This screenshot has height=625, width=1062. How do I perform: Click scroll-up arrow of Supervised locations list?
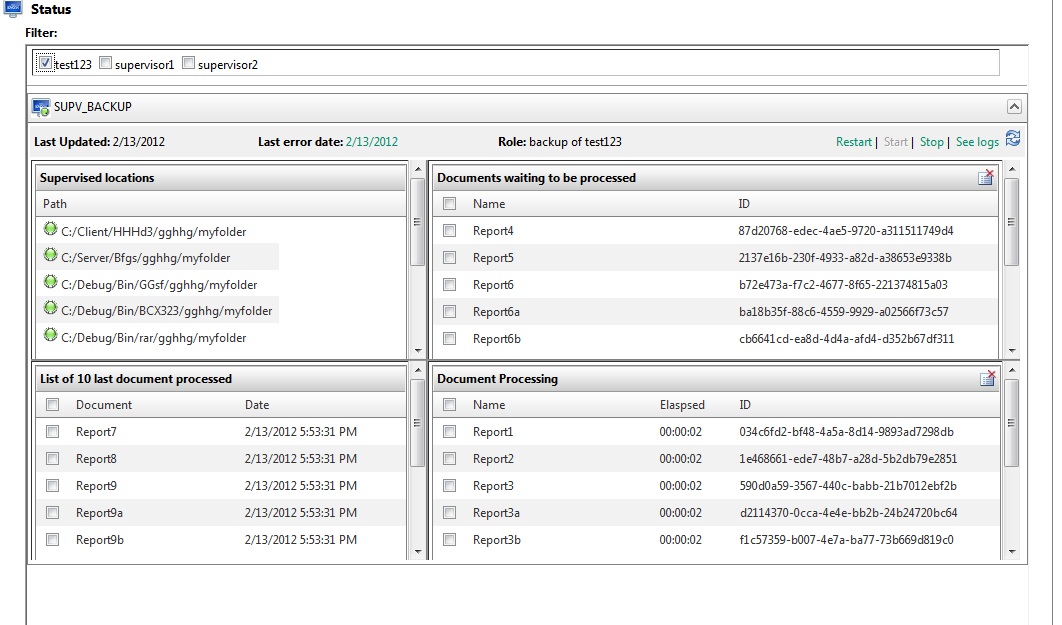point(418,169)
